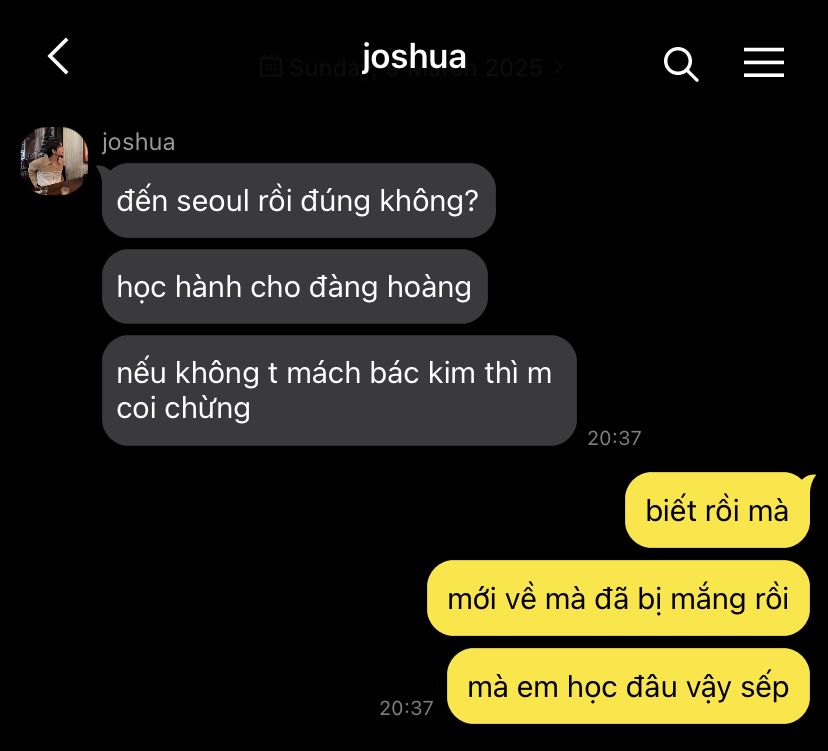Tap joshua's profile picture

click(x=54, y=161)
